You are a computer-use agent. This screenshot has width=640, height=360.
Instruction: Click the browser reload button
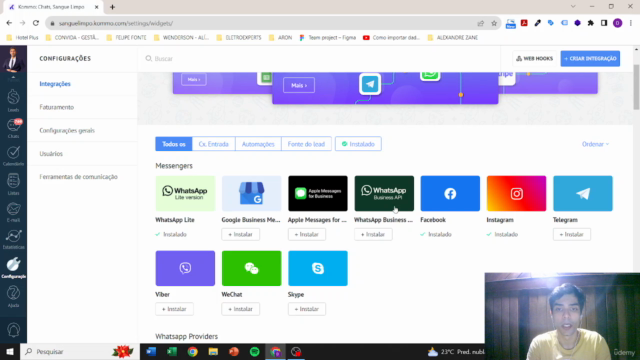(36, 23)
